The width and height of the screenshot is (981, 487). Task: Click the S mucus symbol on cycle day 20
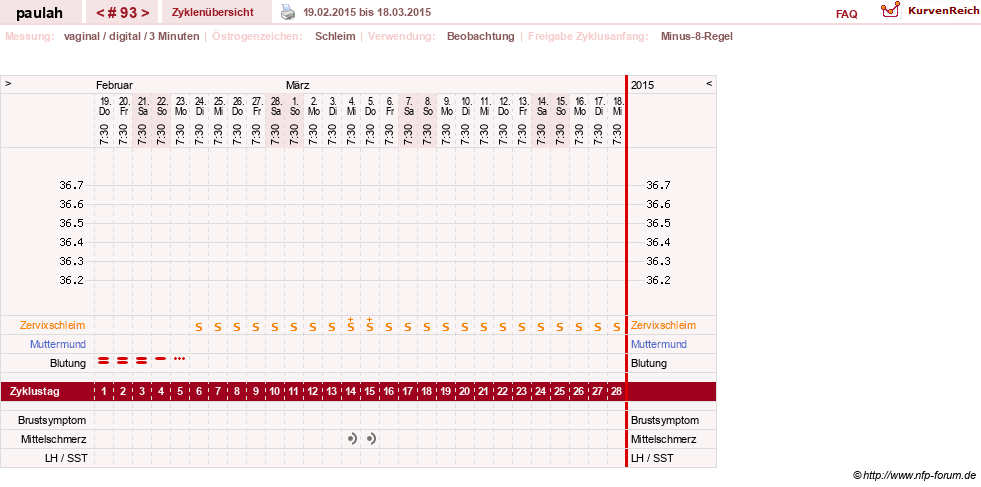point(464,327)
